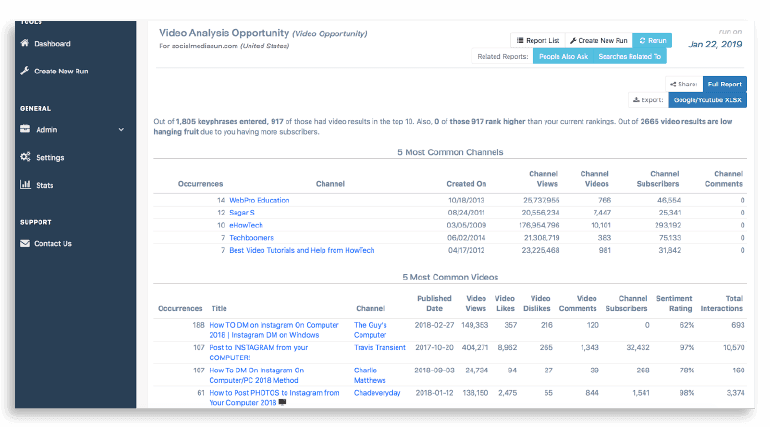The height and width of the screenshot is (427, 770).
Task: Switch to People Also Ask report
Action: (x=562, y=57)
